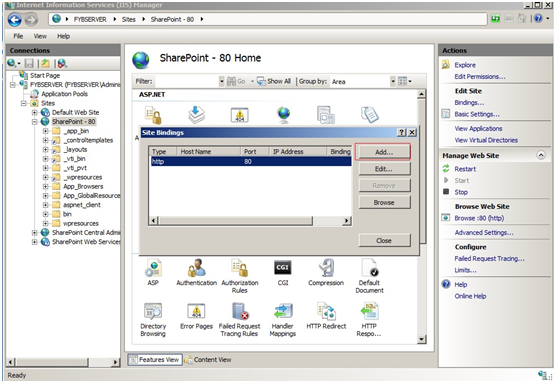Click the .NET Authorization lock icon under ASP.NET
Screen dimensions: 557x383
coord(153,115)
